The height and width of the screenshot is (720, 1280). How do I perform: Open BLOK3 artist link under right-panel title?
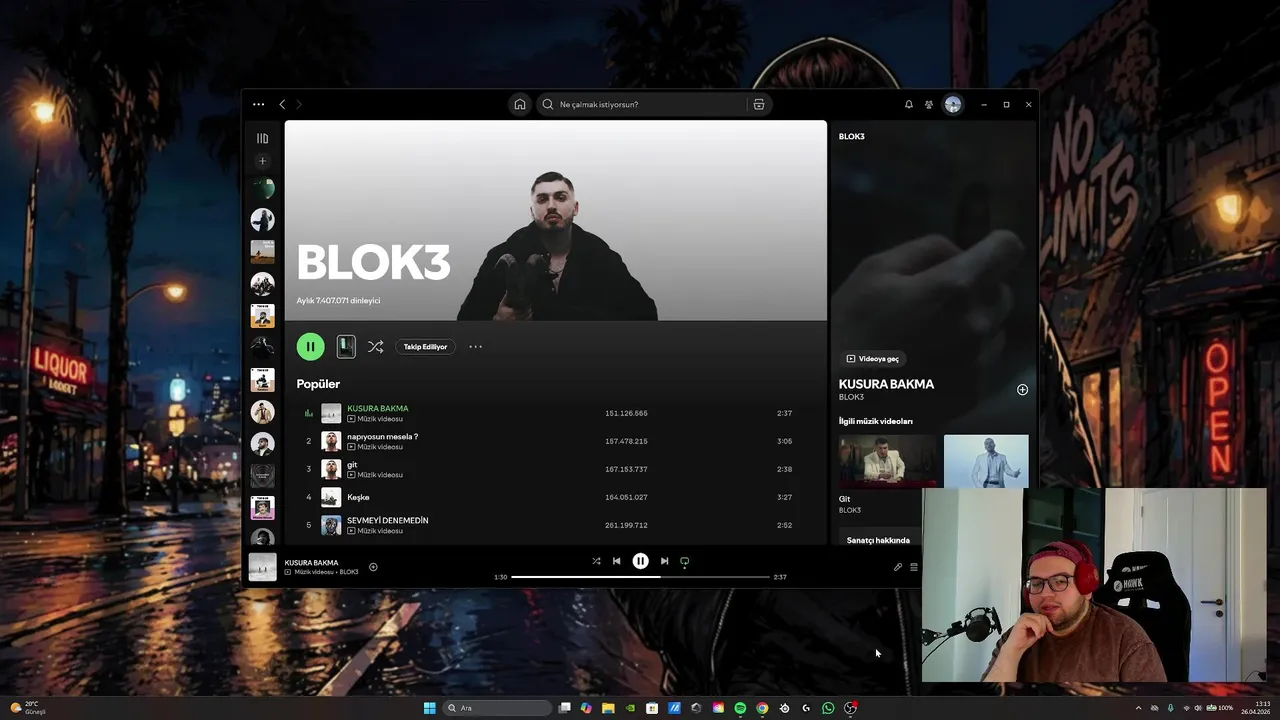(x=851, y=397)
